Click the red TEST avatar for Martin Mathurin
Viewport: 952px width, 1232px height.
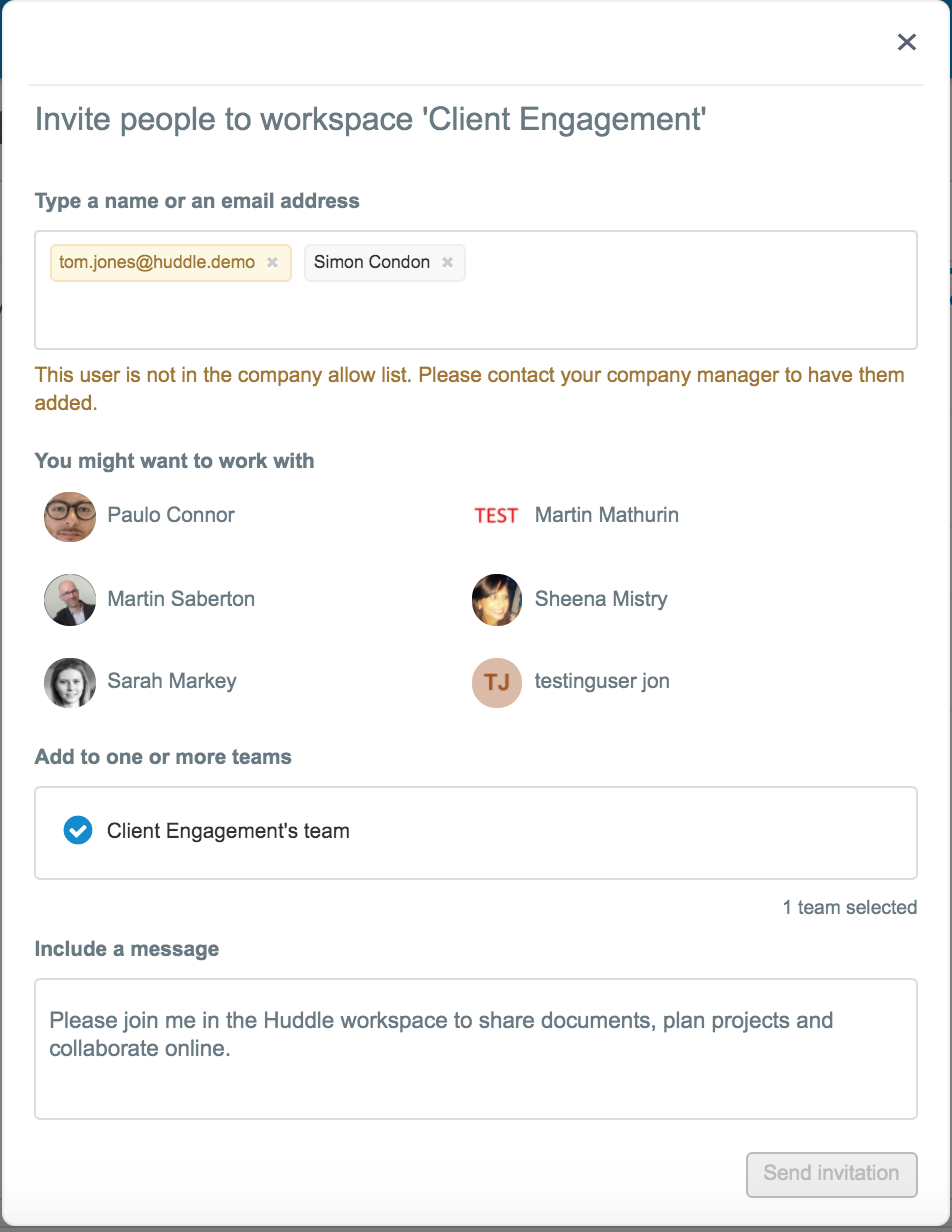[x=497, y=516]
